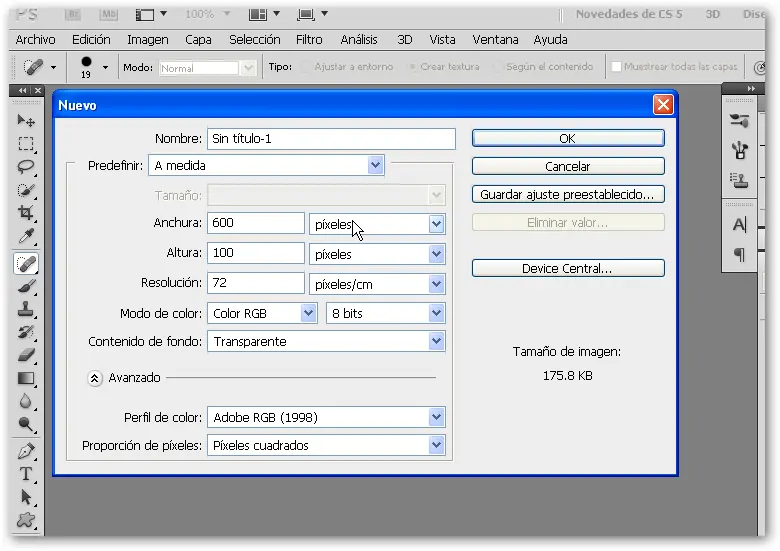Select the Según el contenido option
Image resolution: width=780 pixels, height=551 pixels.
(543, 67)
